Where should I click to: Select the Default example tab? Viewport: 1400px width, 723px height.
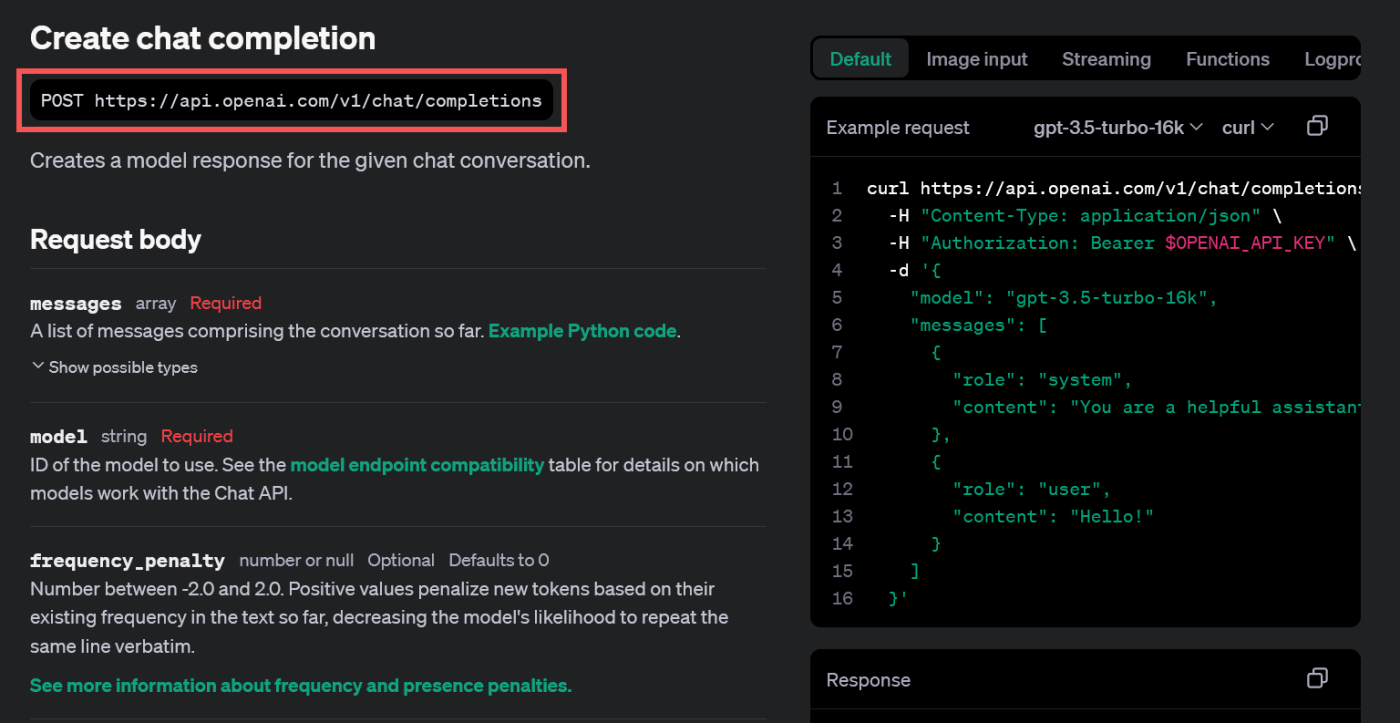click(860, 59)
